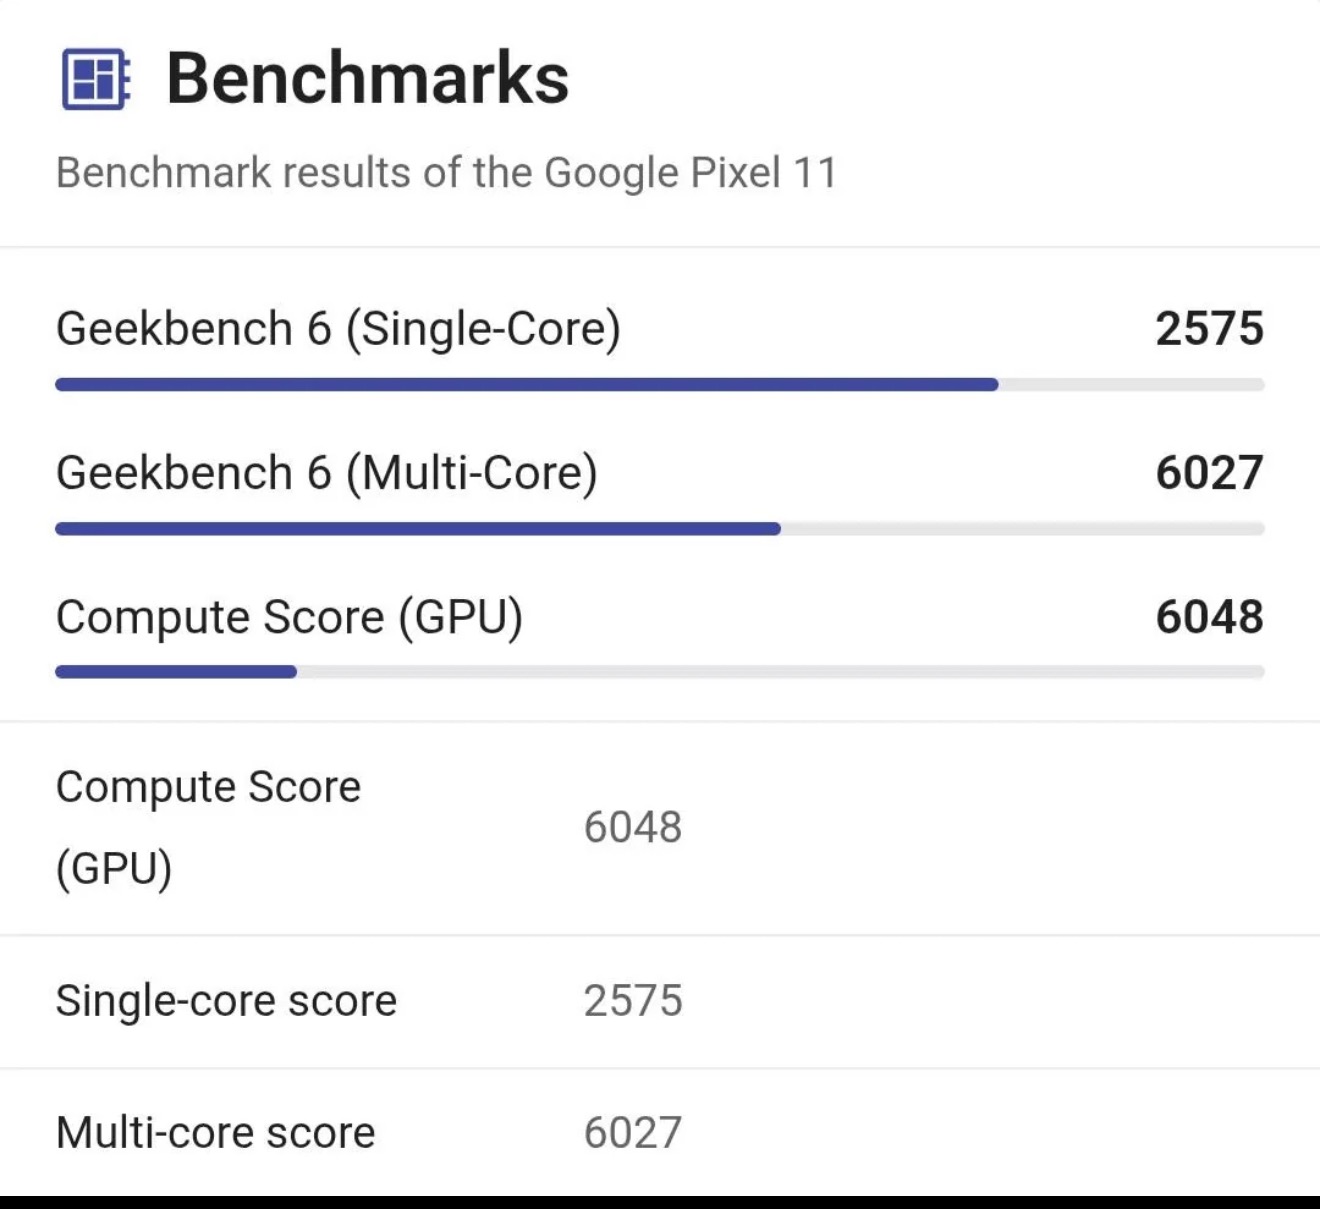Select the Geekbench 6 (Multi-Core) label
Viewport: 1320px width, 1209px height.
click(327, 473)
